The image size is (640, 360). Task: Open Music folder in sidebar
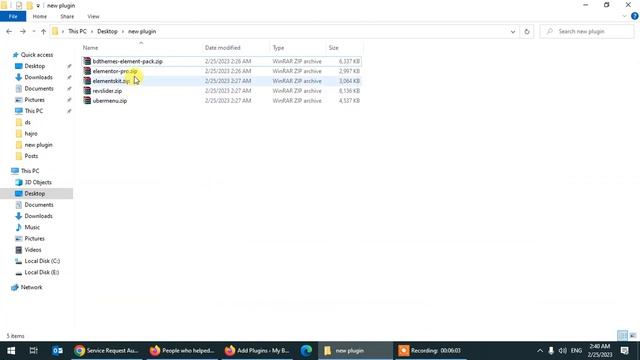(32, 227)
